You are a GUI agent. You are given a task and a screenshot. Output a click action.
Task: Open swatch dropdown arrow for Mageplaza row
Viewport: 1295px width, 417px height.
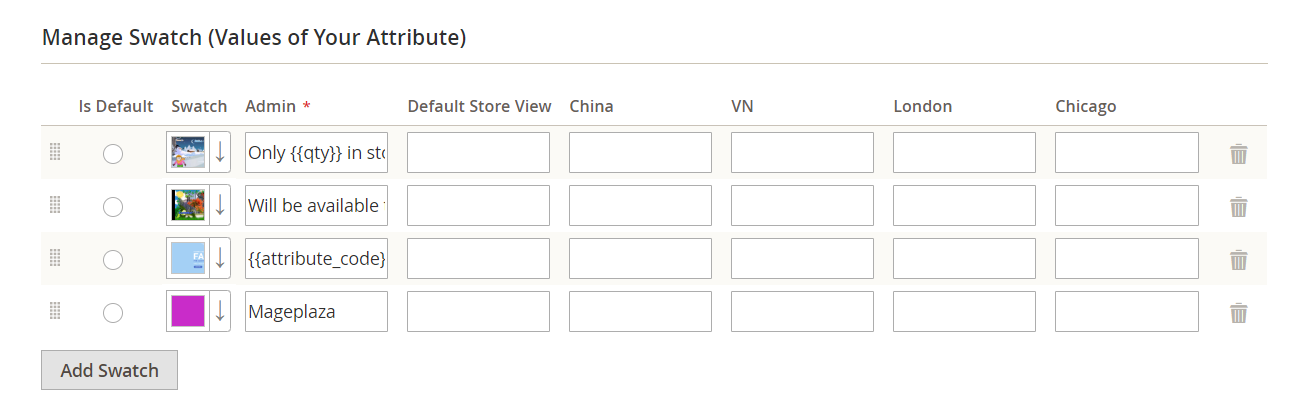coord(220,311)
